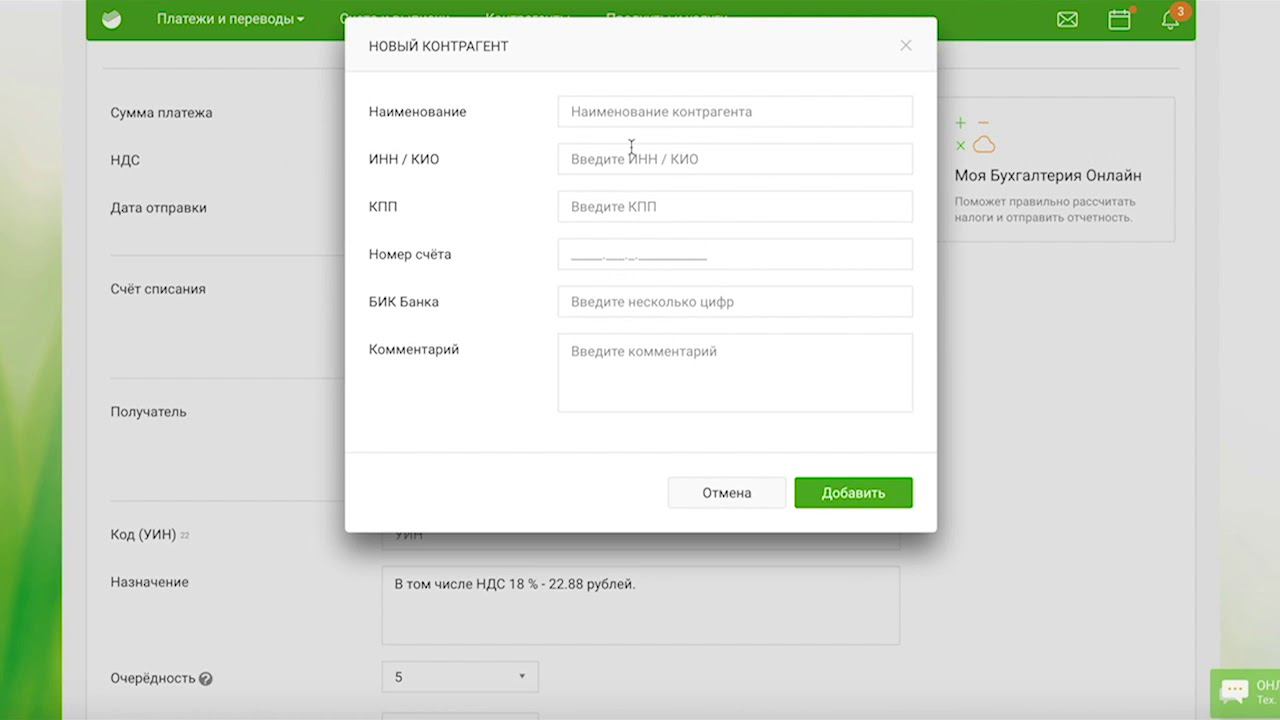Click the Счёт списания label
The height and width of the screenshot is (720, 1280).
click(x=158, y=289)
